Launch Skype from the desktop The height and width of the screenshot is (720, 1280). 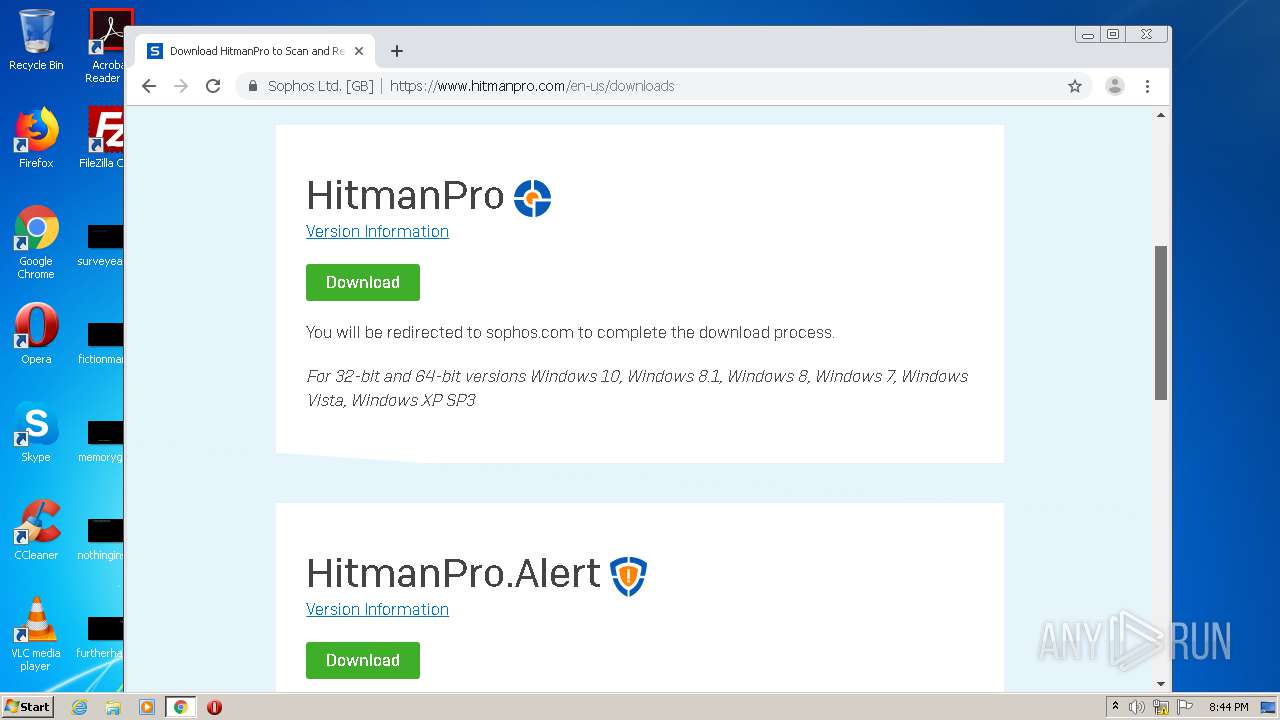point(36,432)
